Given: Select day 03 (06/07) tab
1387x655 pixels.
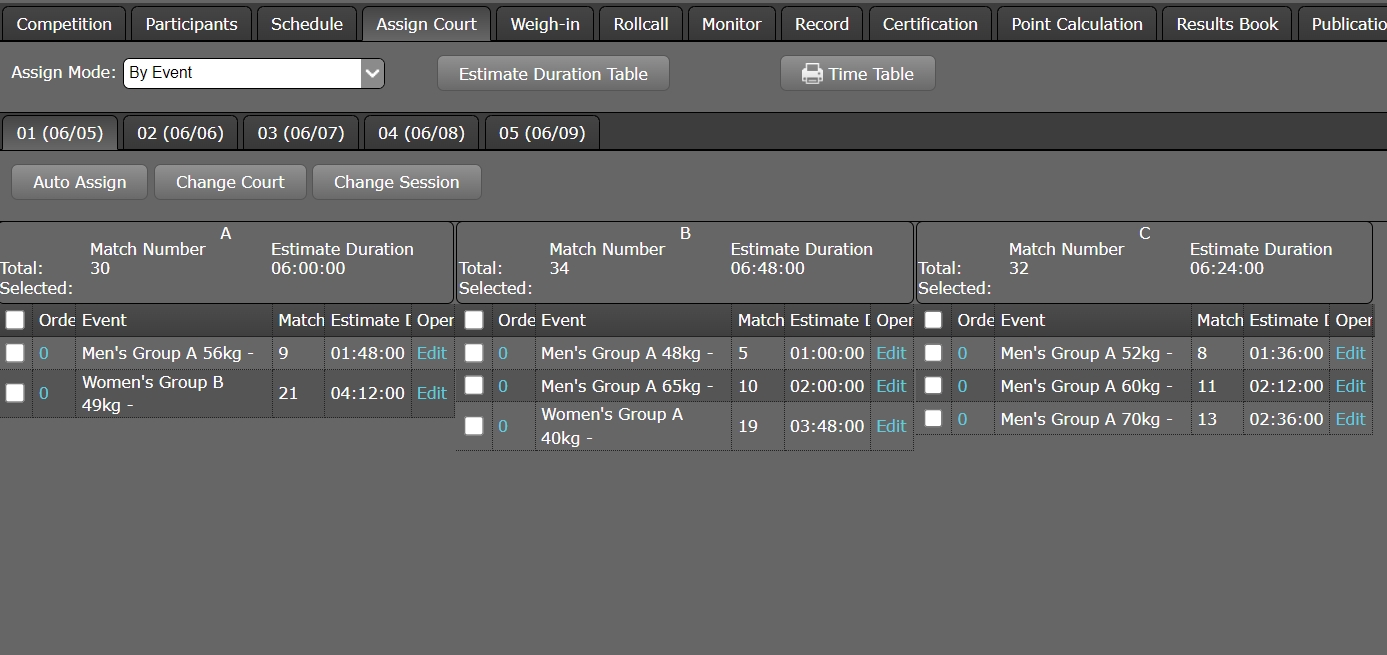Looking at the screenshot, I should tap(300, 133).
